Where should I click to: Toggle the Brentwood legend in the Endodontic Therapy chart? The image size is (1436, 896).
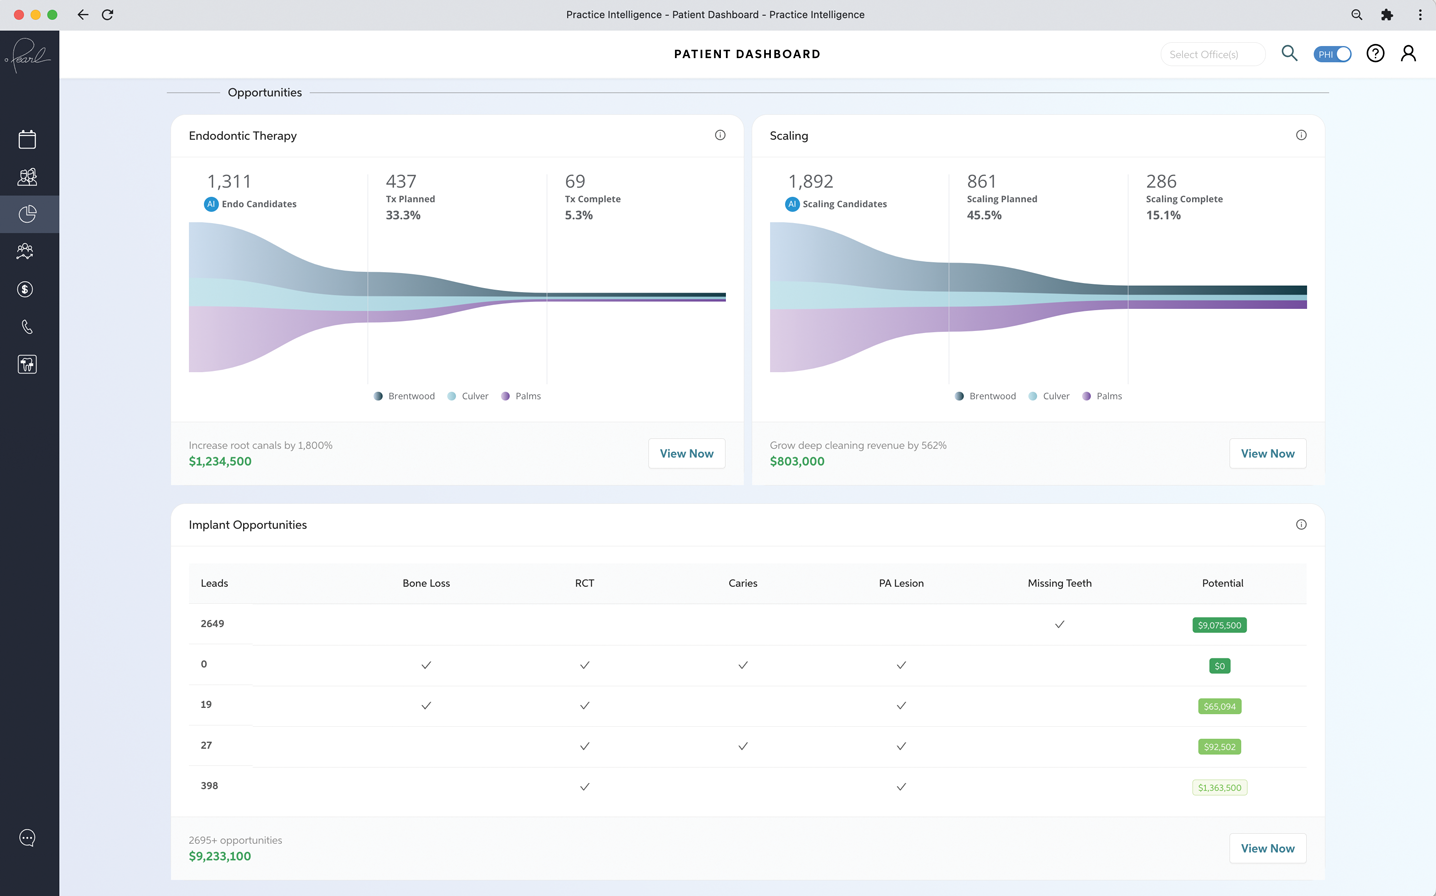pyautogui.click(x=404, y=396)
